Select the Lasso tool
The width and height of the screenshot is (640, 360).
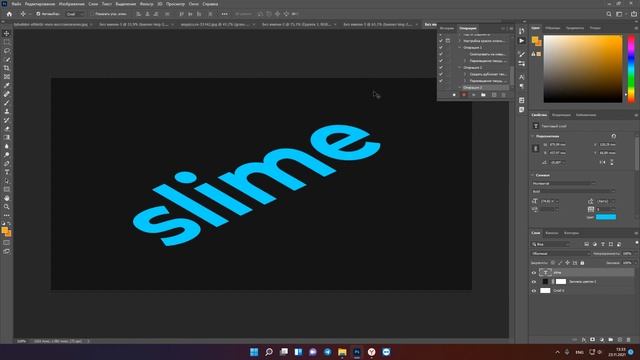(7, 51)
